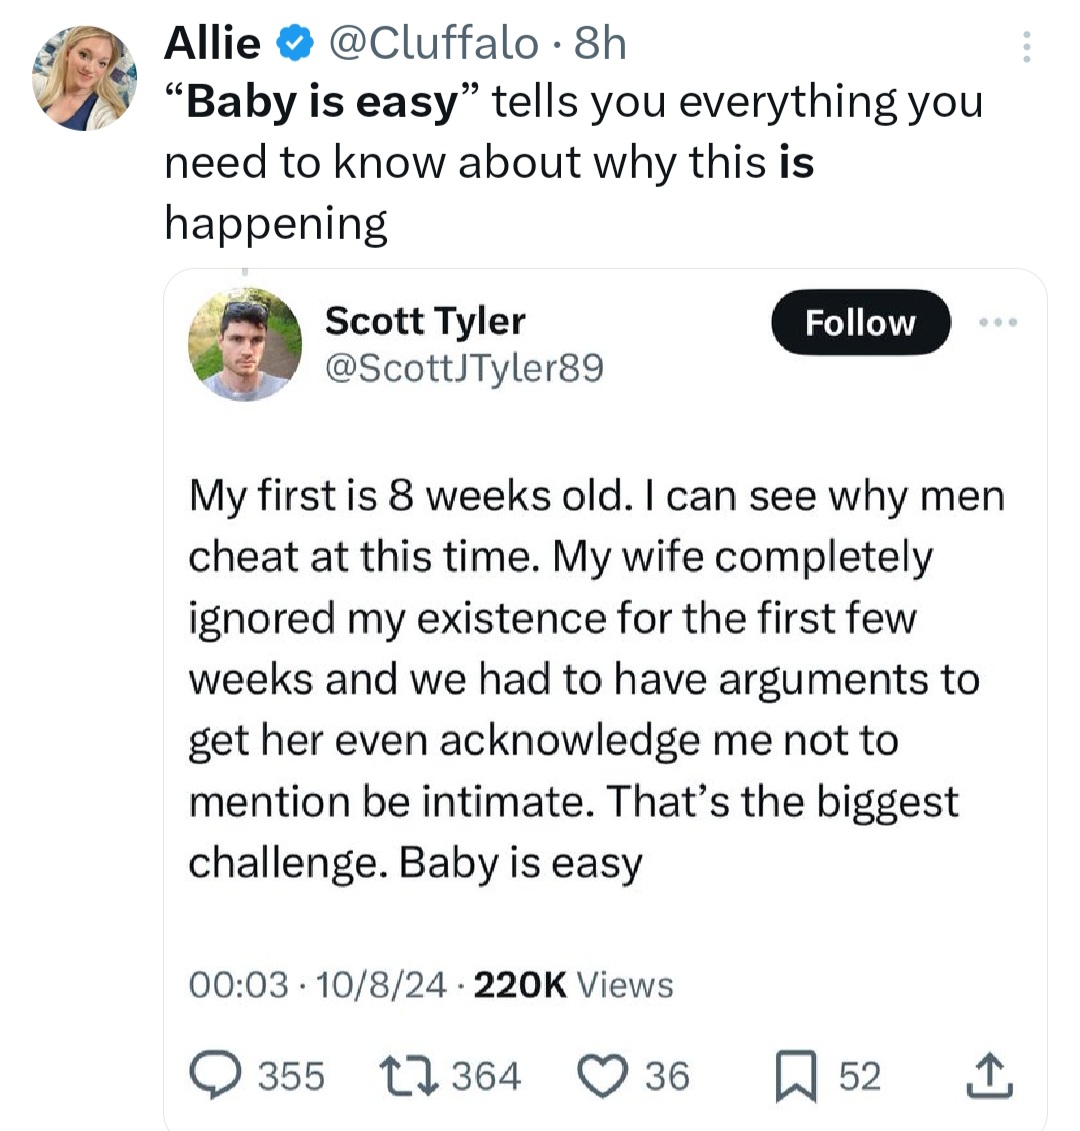Click the Scott Tyler display name
The image size is (1080, 1131).
425,321
